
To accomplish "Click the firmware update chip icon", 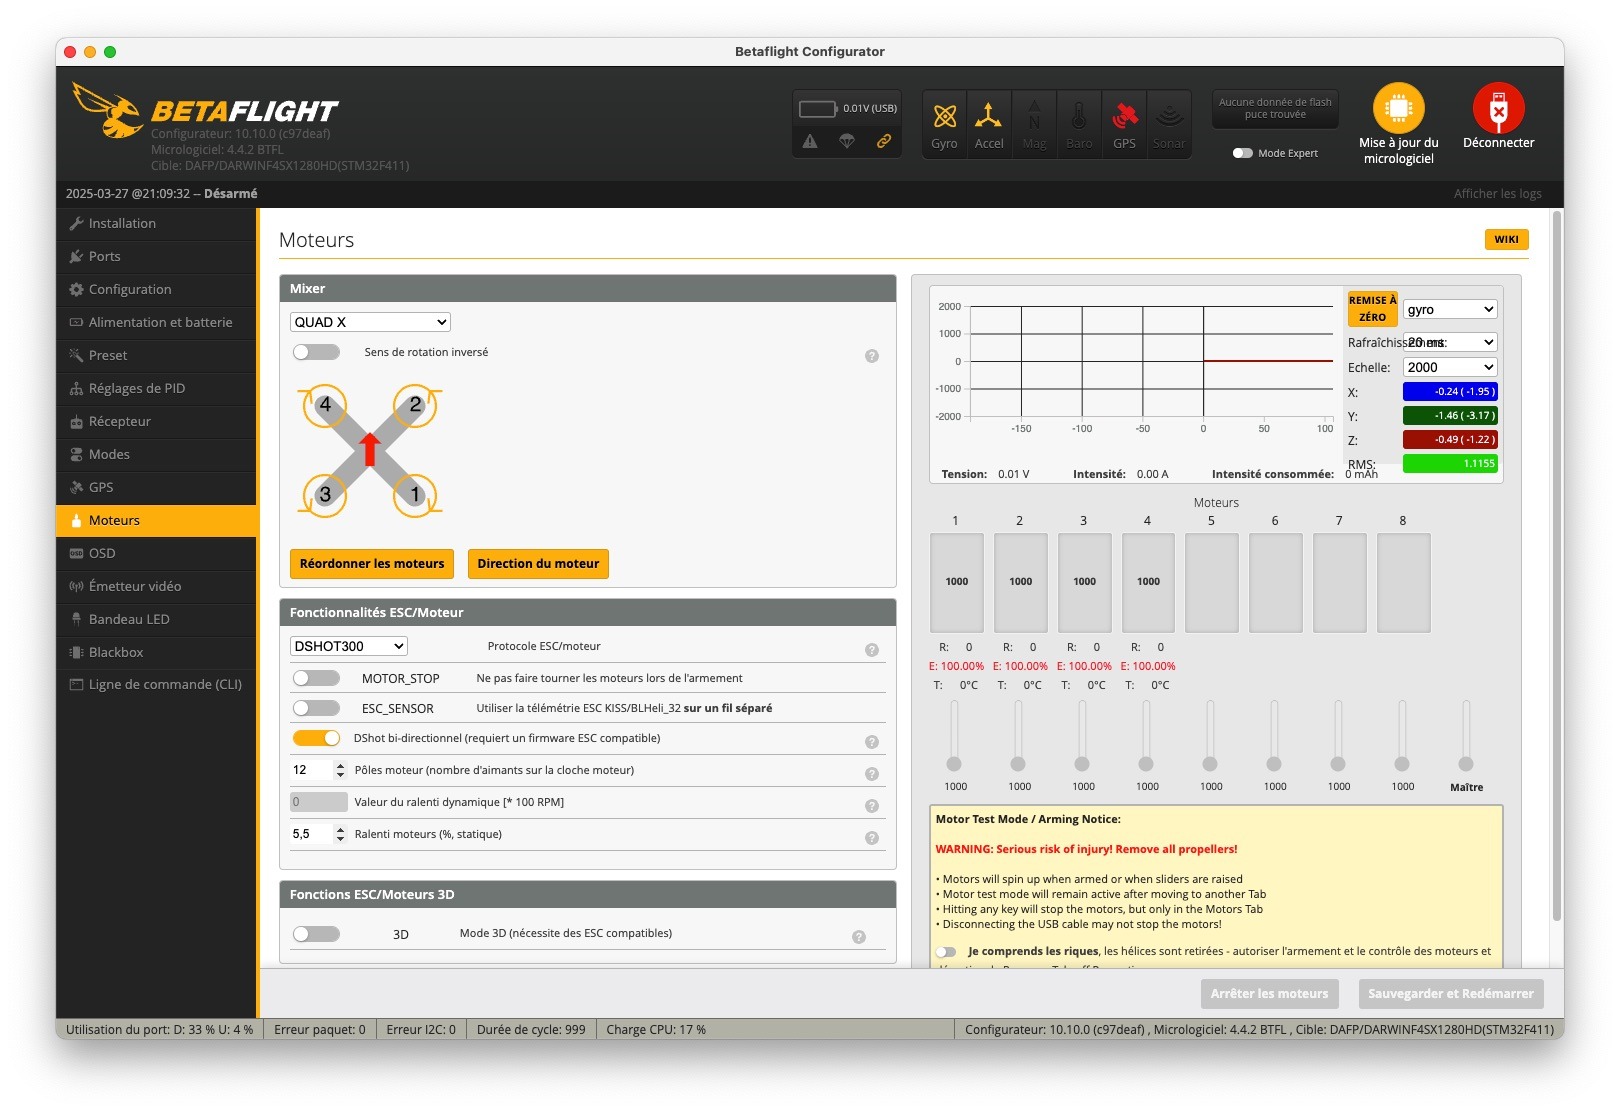I will coord(1398,108).
